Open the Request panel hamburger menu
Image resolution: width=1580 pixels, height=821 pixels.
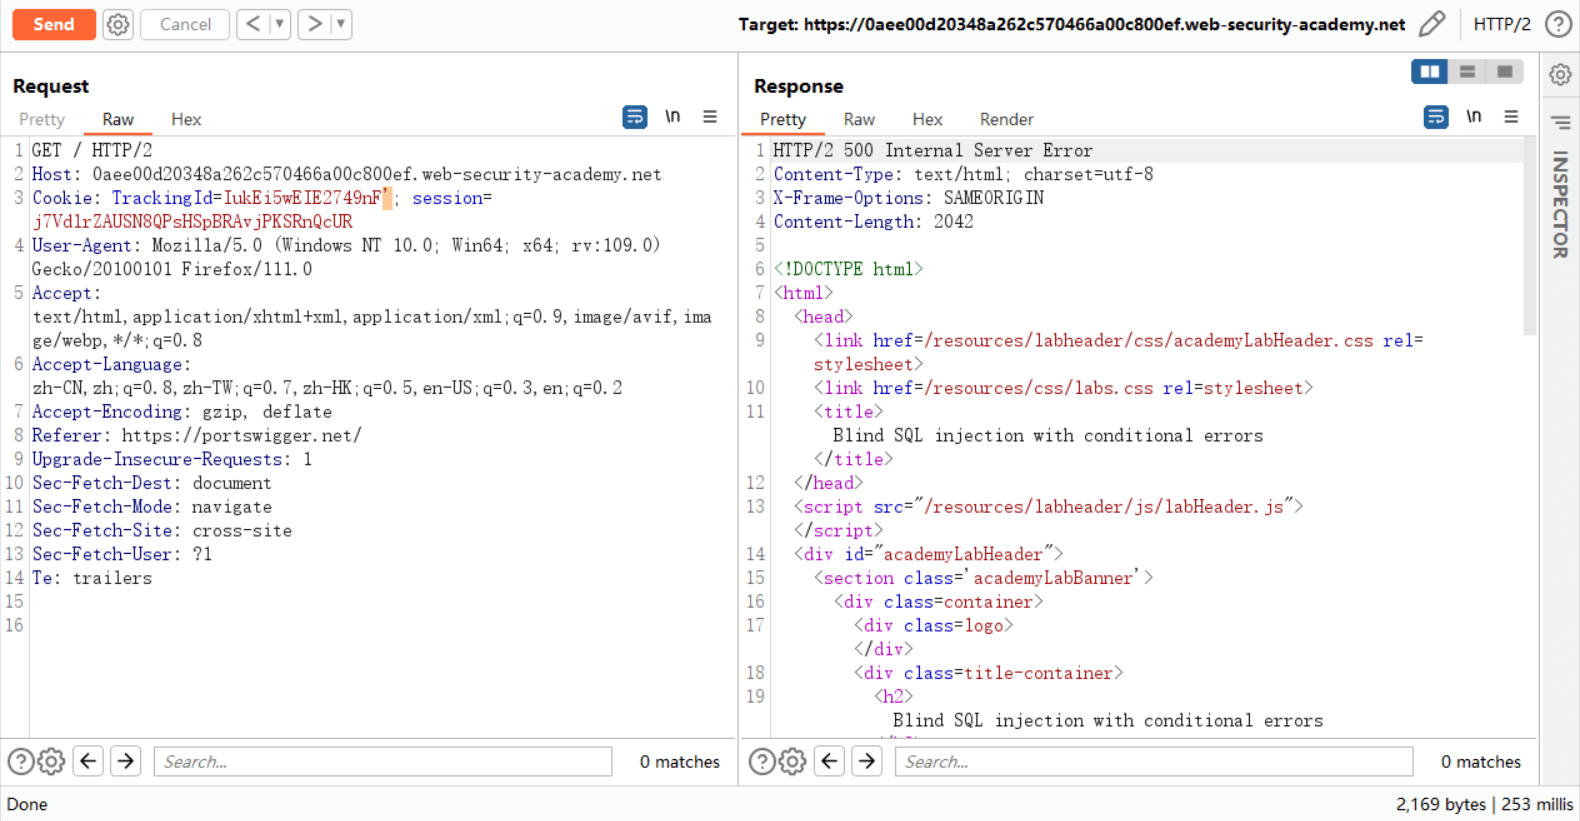[710, 117]
